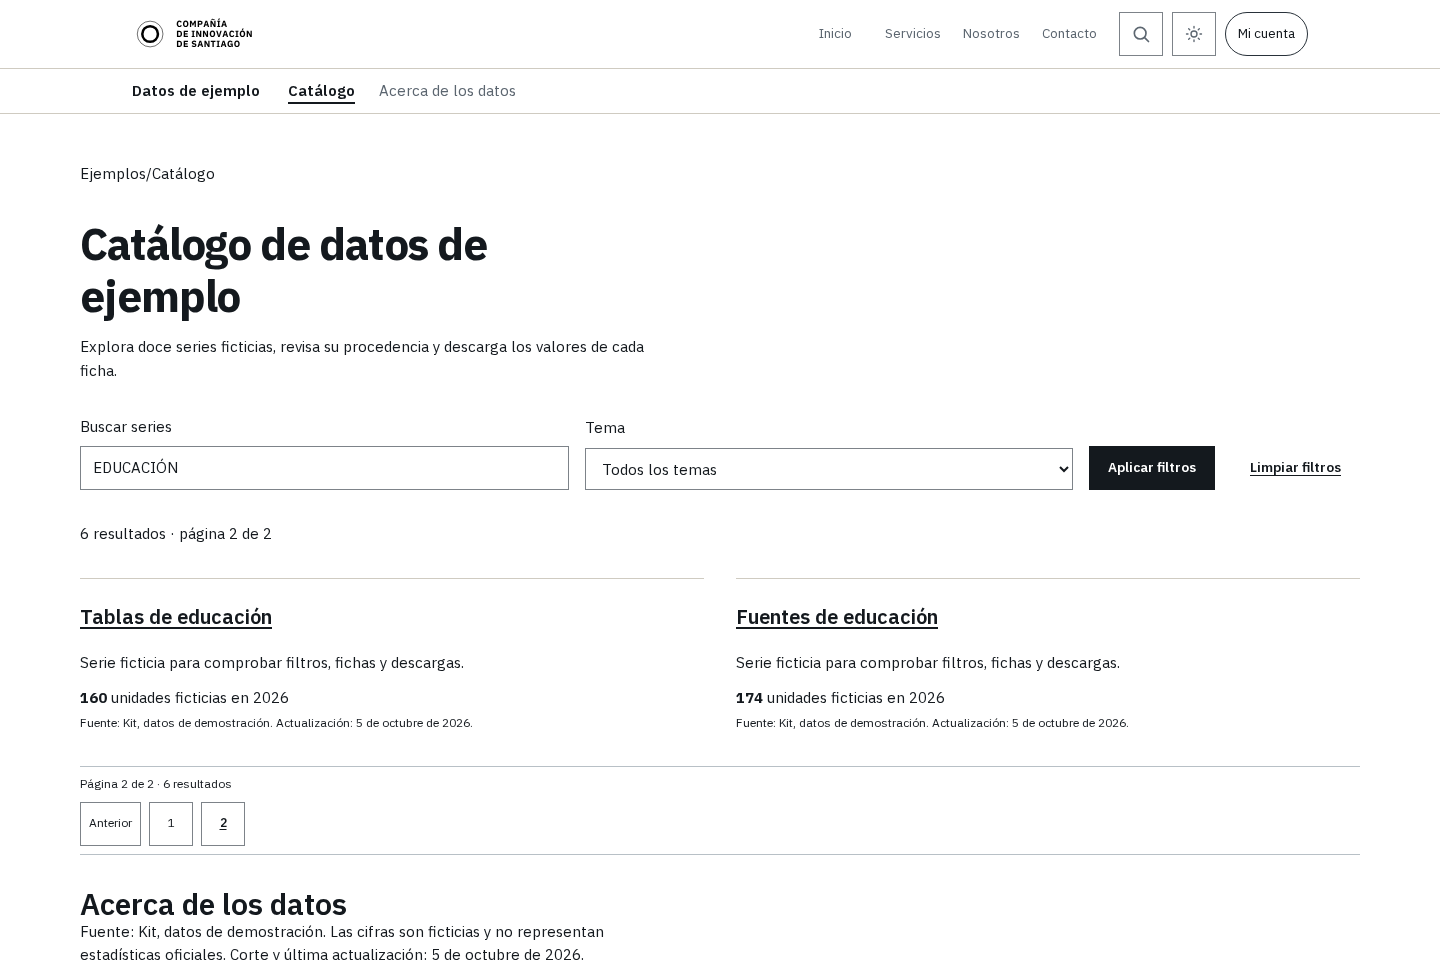Switch to the Acerca de los datos tab
This screenshot has height=960, width=1440.
(447, 91)
